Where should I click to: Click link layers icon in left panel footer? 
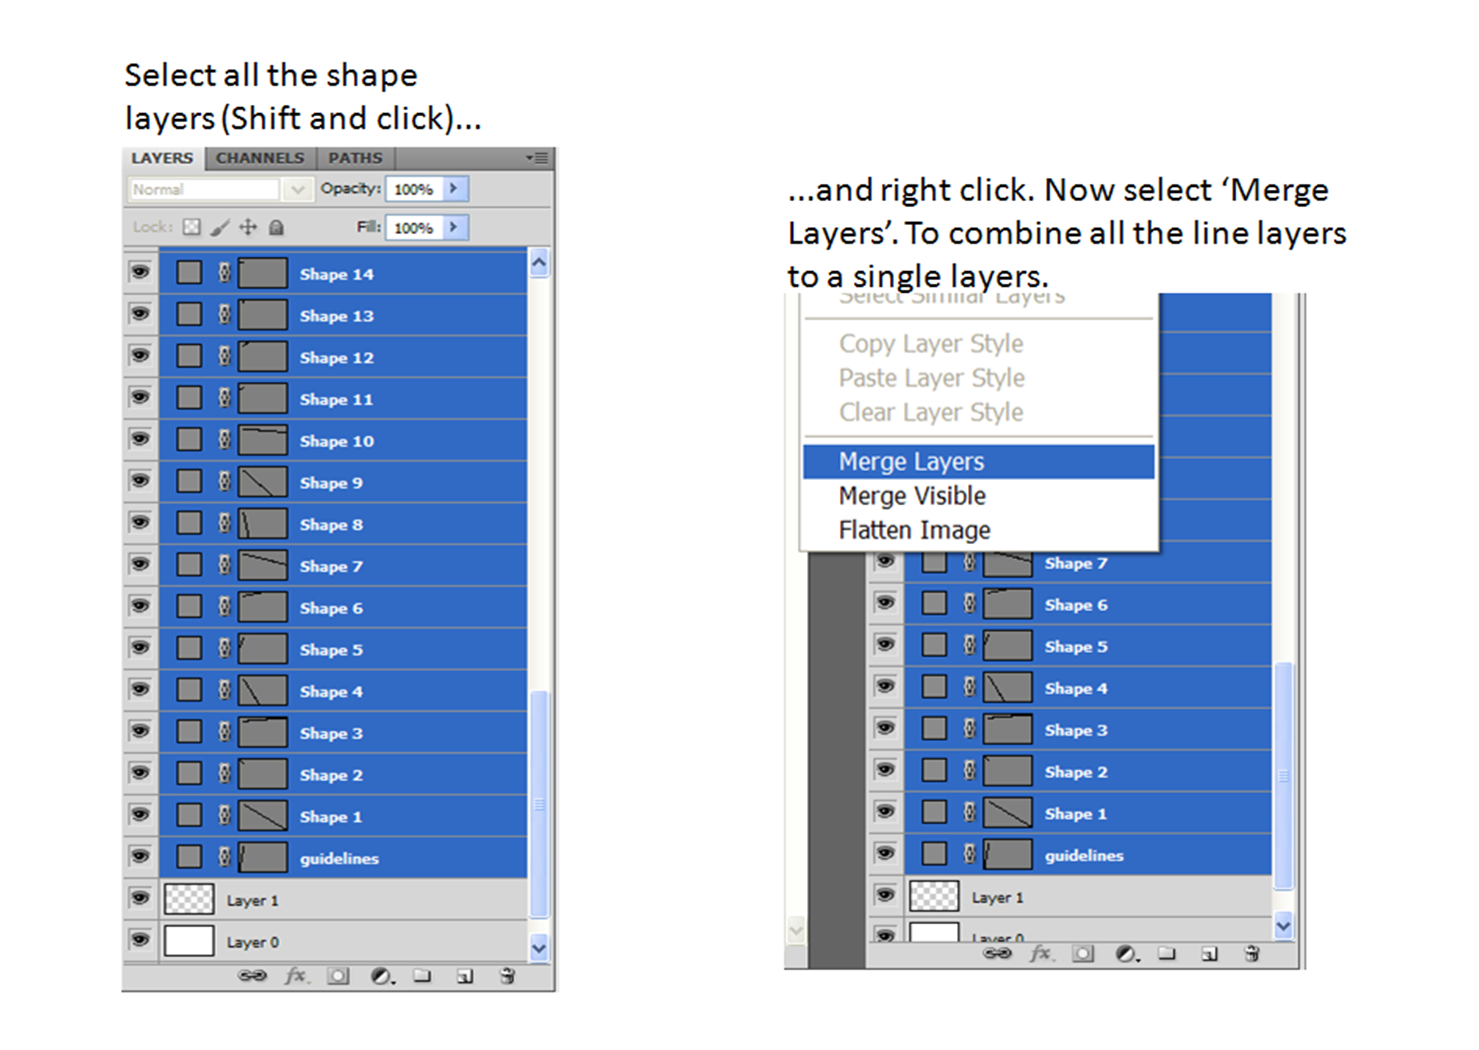[251, 976]
